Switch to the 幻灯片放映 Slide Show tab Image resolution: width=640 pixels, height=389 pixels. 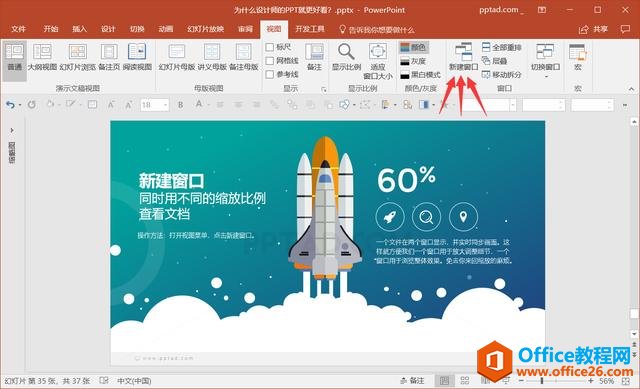(x=206, y=29)
